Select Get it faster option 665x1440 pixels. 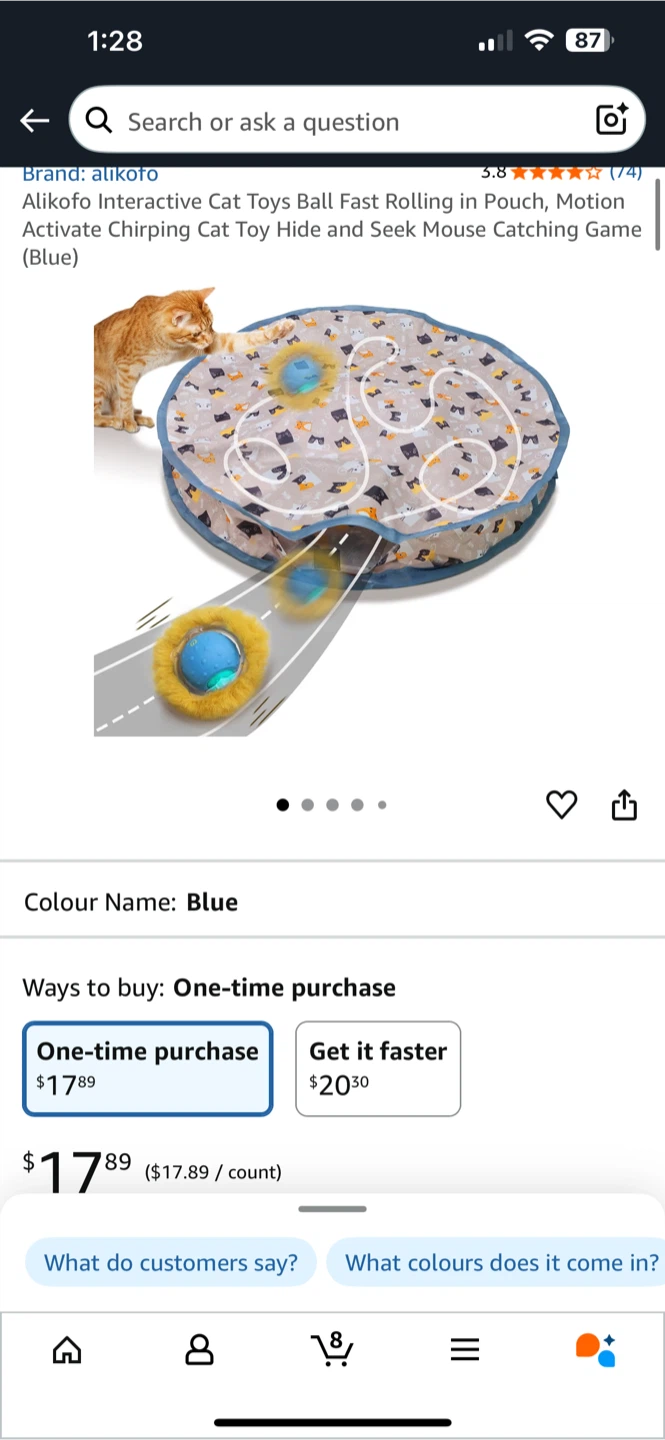[378, 1068]
